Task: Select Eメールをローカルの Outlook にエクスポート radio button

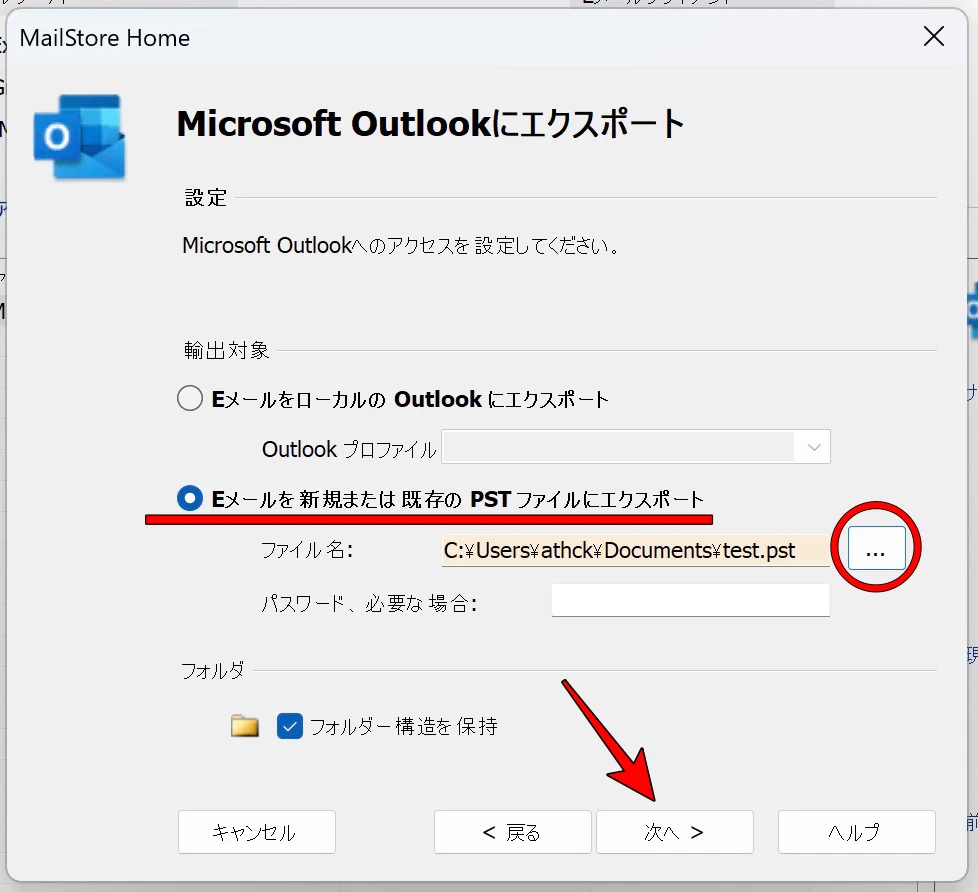Action: point(190,399)
